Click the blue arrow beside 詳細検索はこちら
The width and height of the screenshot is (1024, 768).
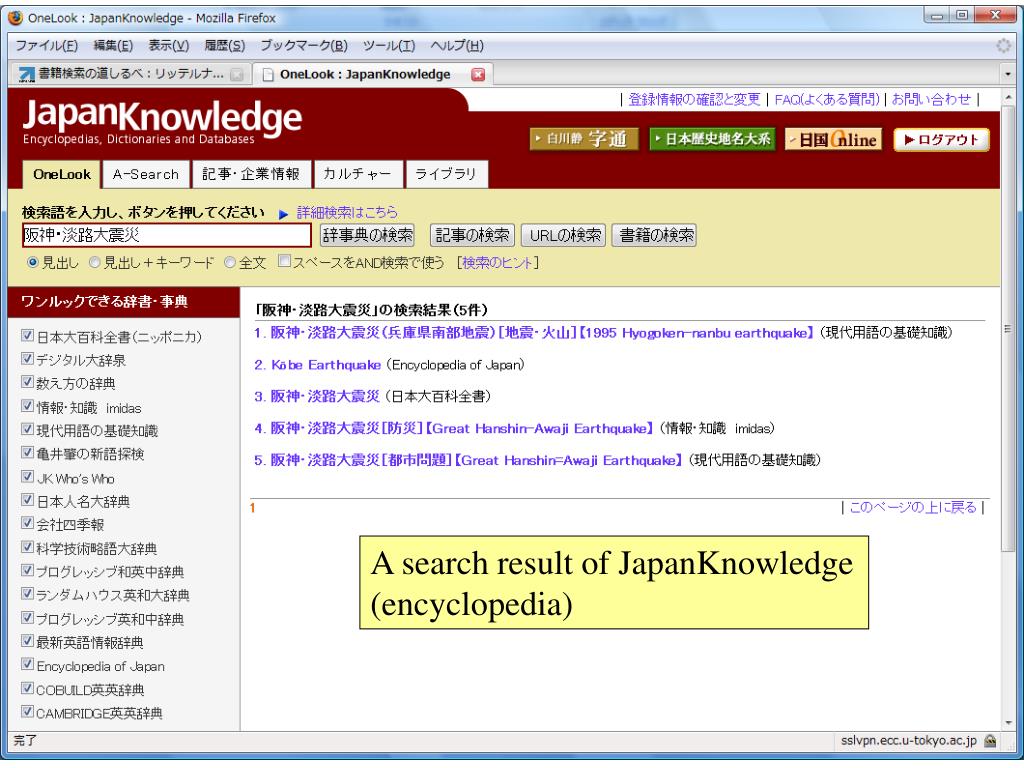[x=283, y=214]
